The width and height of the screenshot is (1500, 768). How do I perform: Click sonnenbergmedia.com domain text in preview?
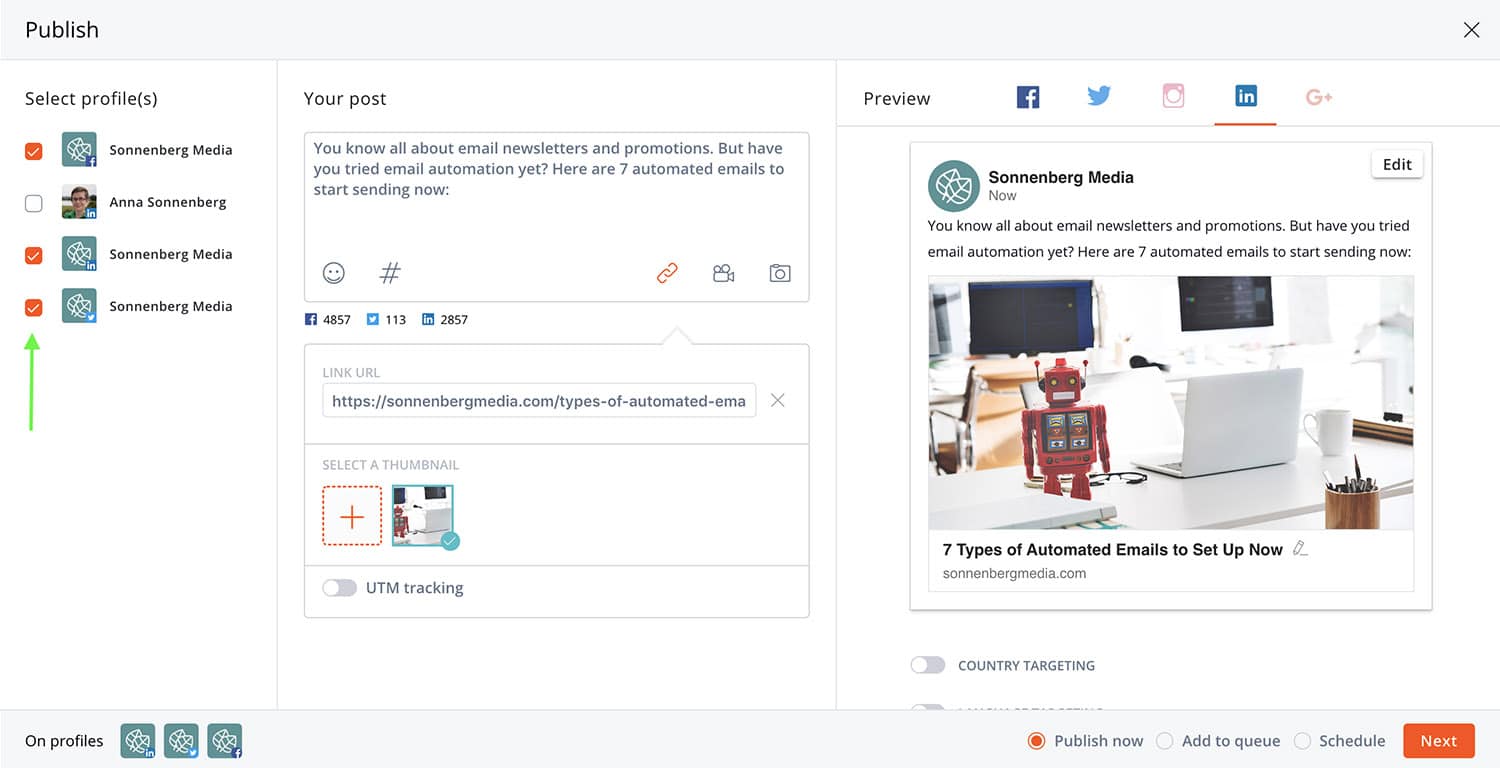(1014, 574)
